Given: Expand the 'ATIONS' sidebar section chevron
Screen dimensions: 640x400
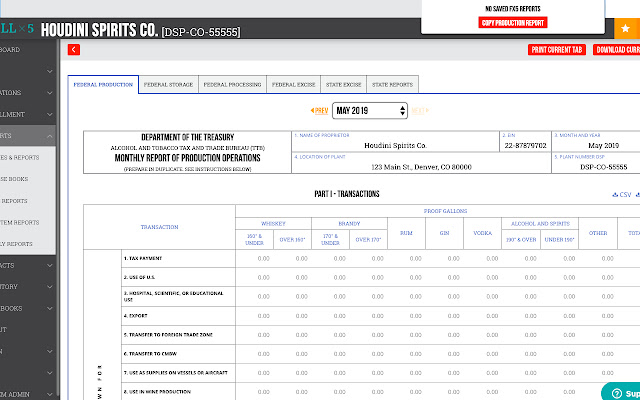Looking at the screenshot, I should tap(50, 93).
